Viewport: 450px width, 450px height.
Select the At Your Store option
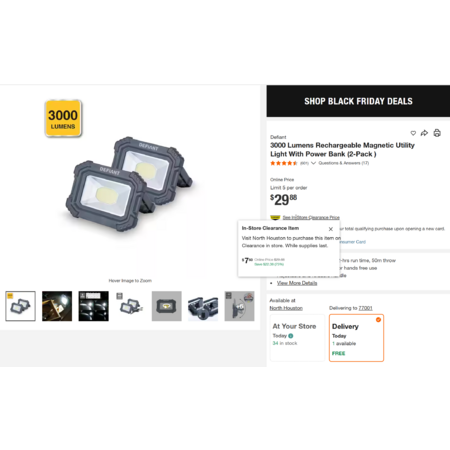(297, 338)
